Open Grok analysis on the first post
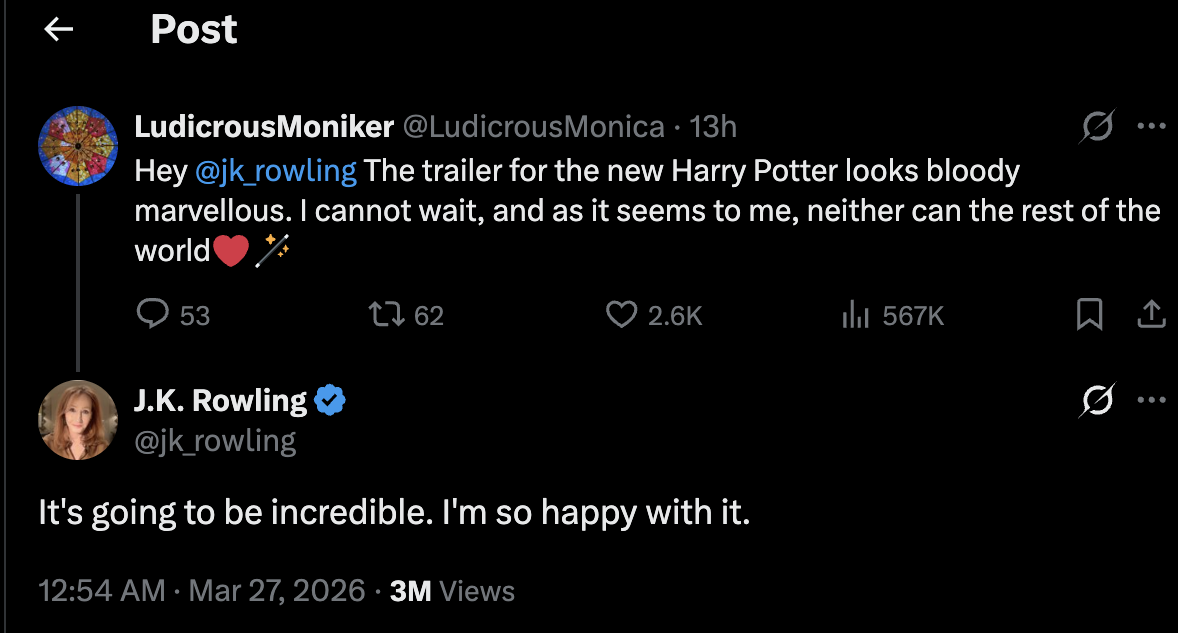1178x633 pixels. tap(1097, 126)
